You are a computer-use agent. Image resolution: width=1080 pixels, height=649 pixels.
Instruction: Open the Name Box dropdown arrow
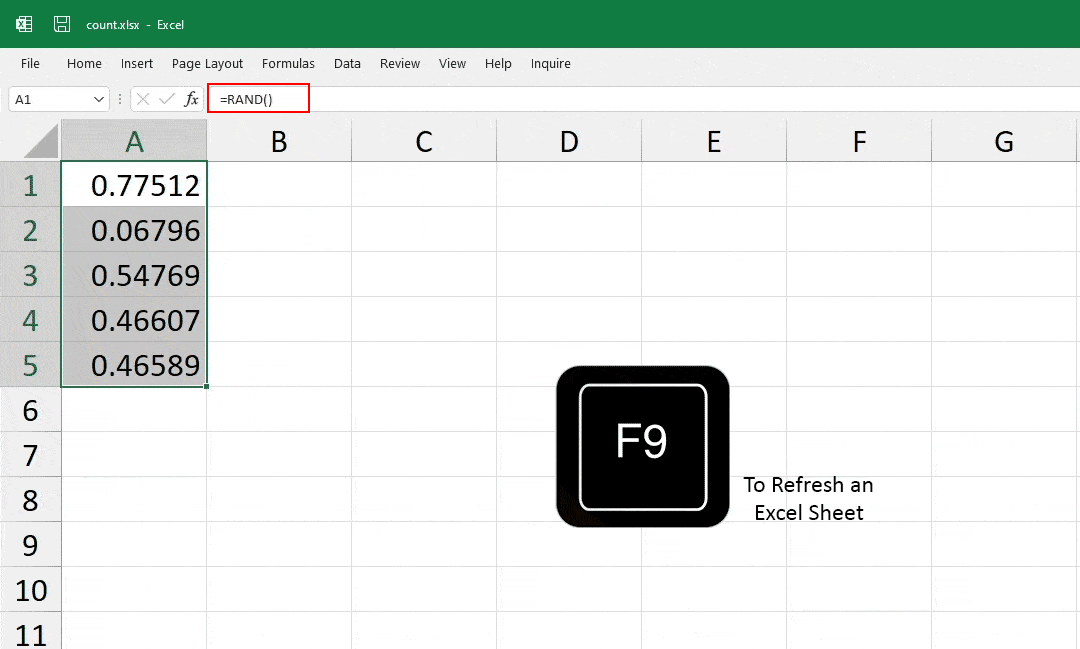click(x=97, y=99)
